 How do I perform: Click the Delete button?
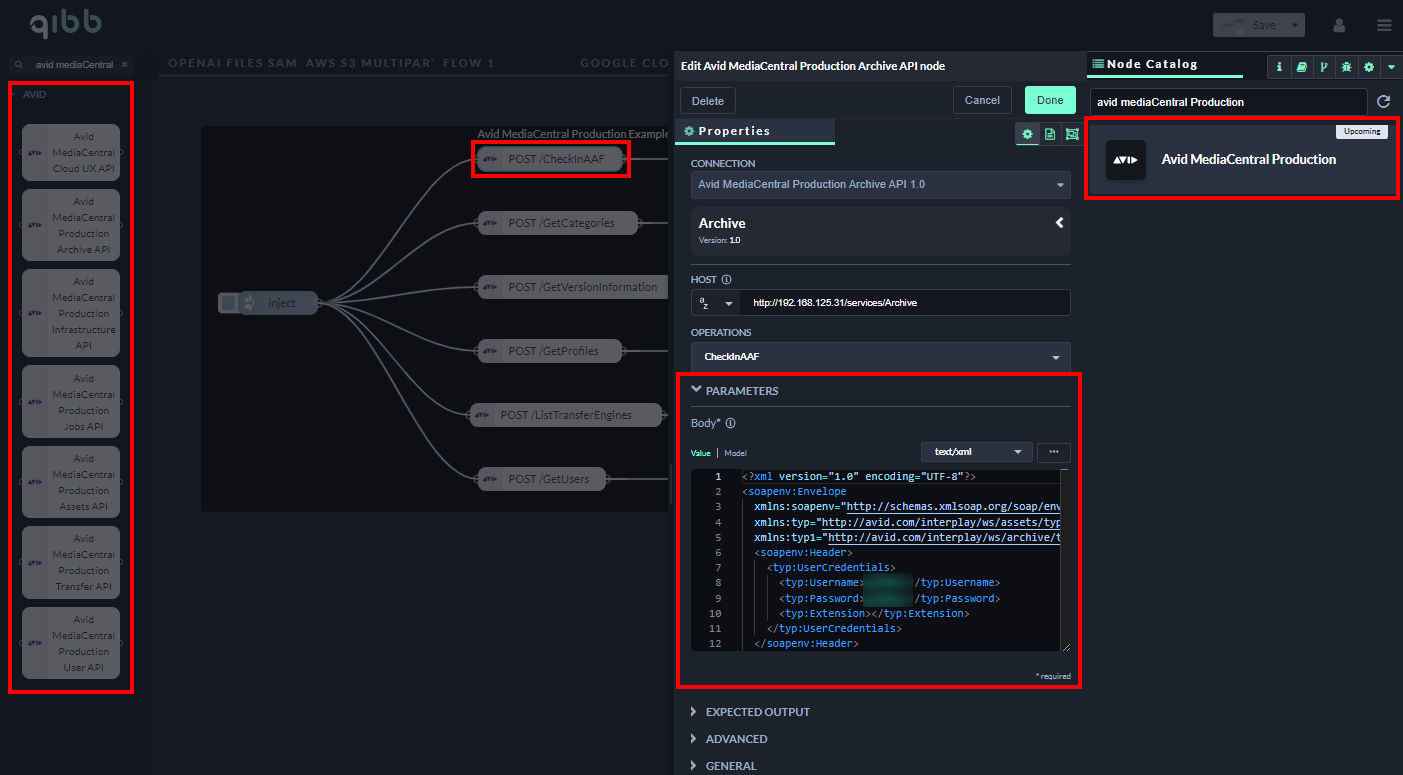coord(708,101)
